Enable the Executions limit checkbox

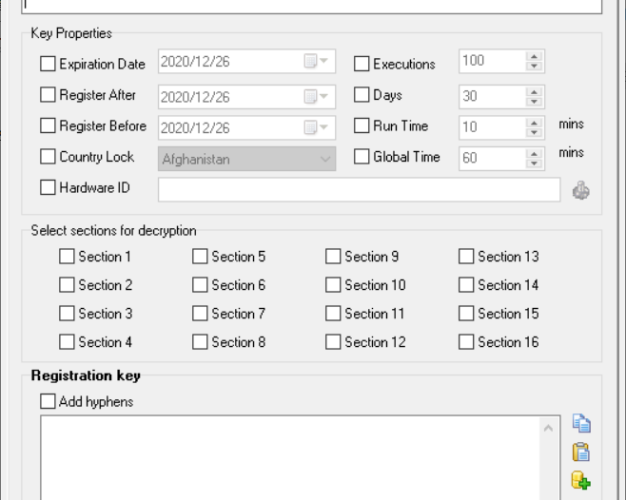pos(363,64)
